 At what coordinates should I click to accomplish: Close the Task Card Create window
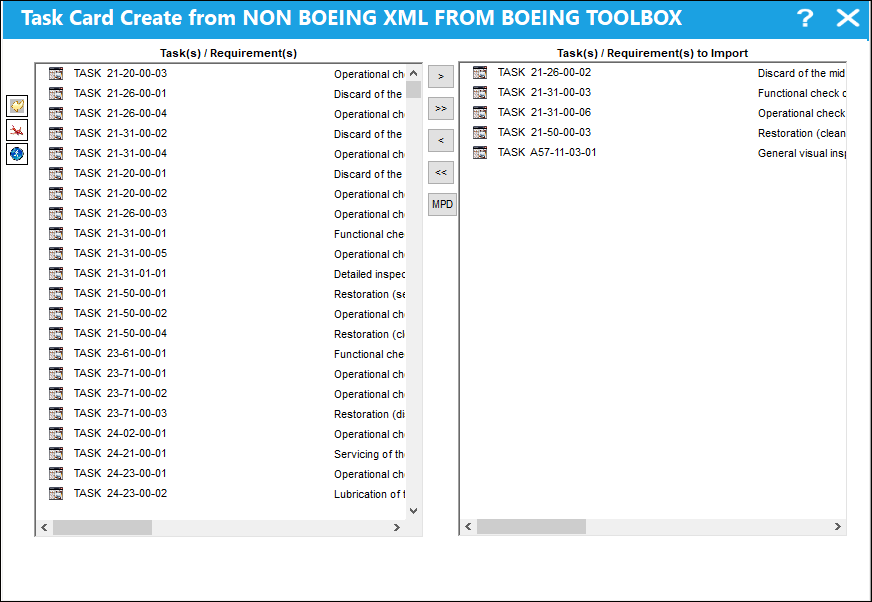pos(848,18)
